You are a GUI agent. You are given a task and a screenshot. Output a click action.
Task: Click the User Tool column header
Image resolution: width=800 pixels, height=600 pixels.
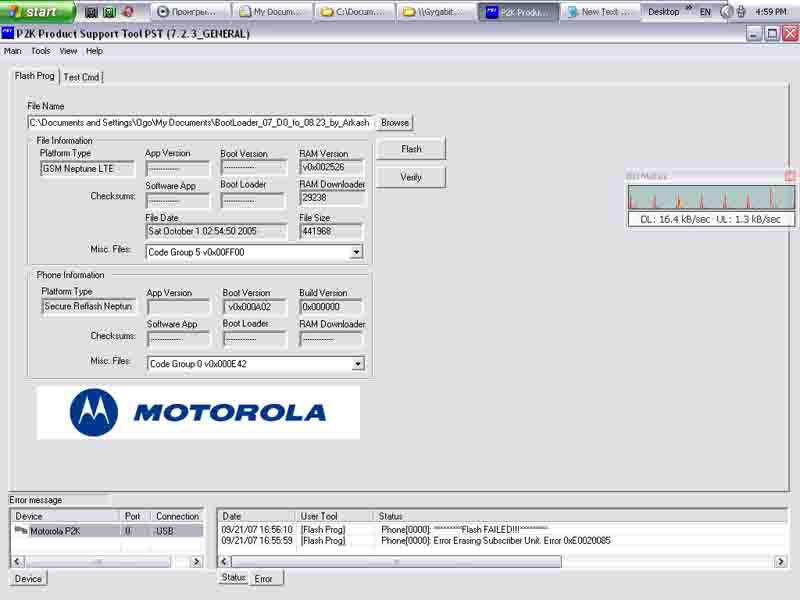335,516
